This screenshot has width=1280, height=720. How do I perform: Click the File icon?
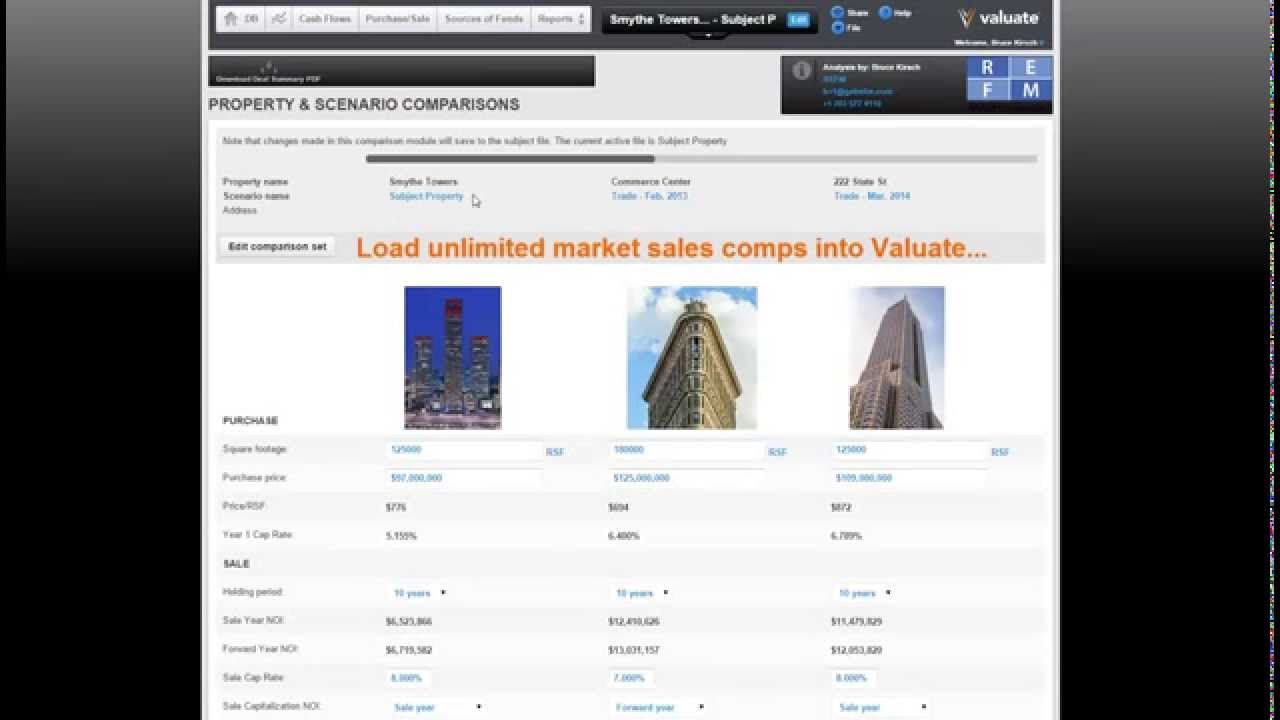838,28
